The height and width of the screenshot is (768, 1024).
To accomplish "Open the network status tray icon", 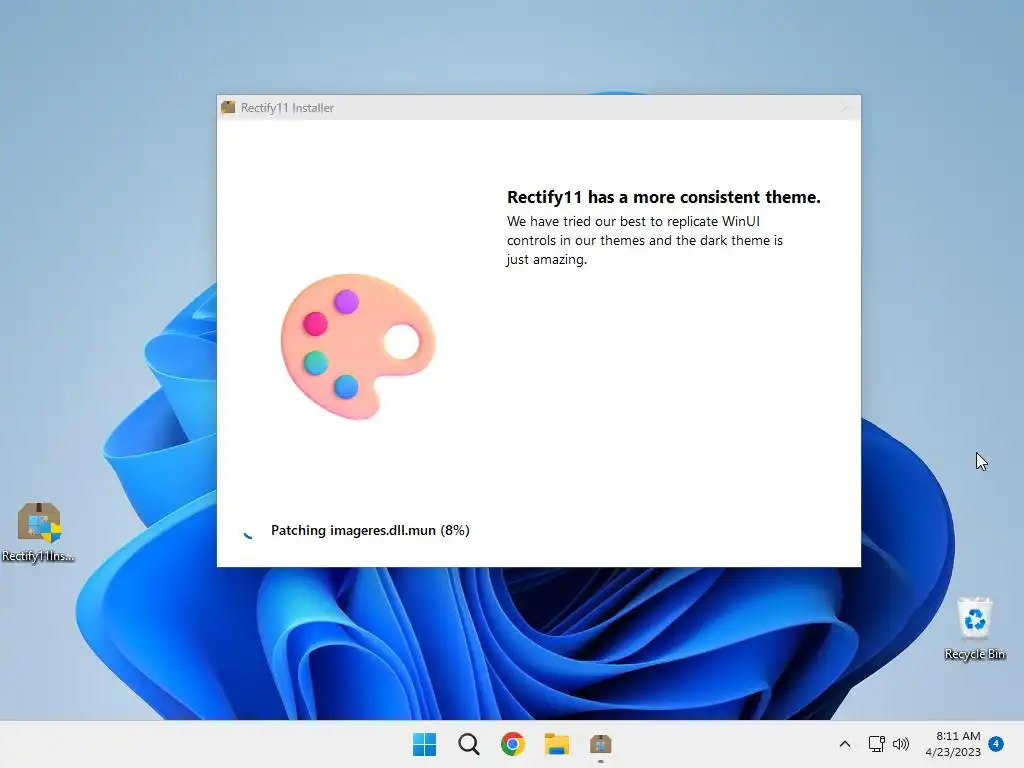I will pos(876,744).
